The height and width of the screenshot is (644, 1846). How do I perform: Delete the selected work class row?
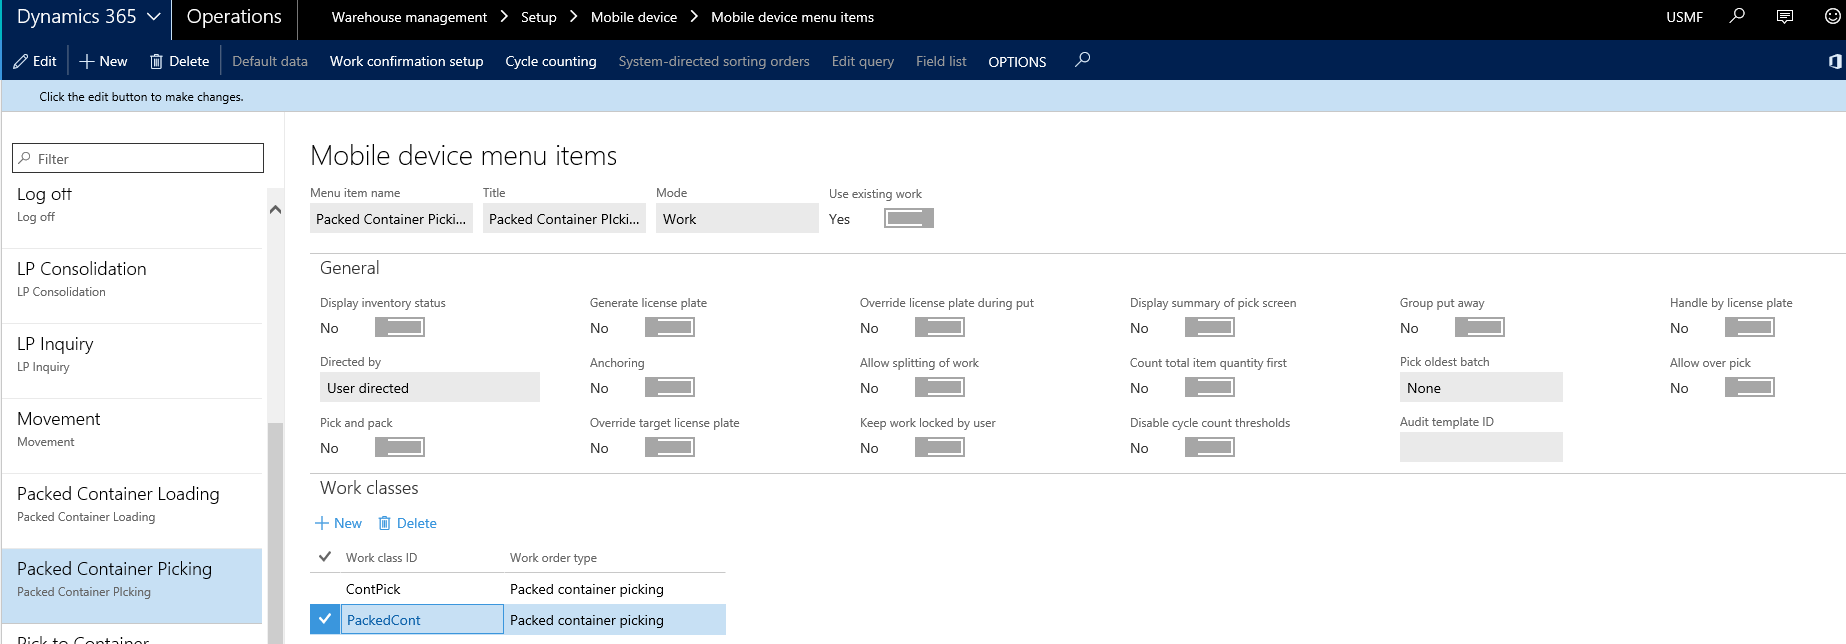[407, 523]
